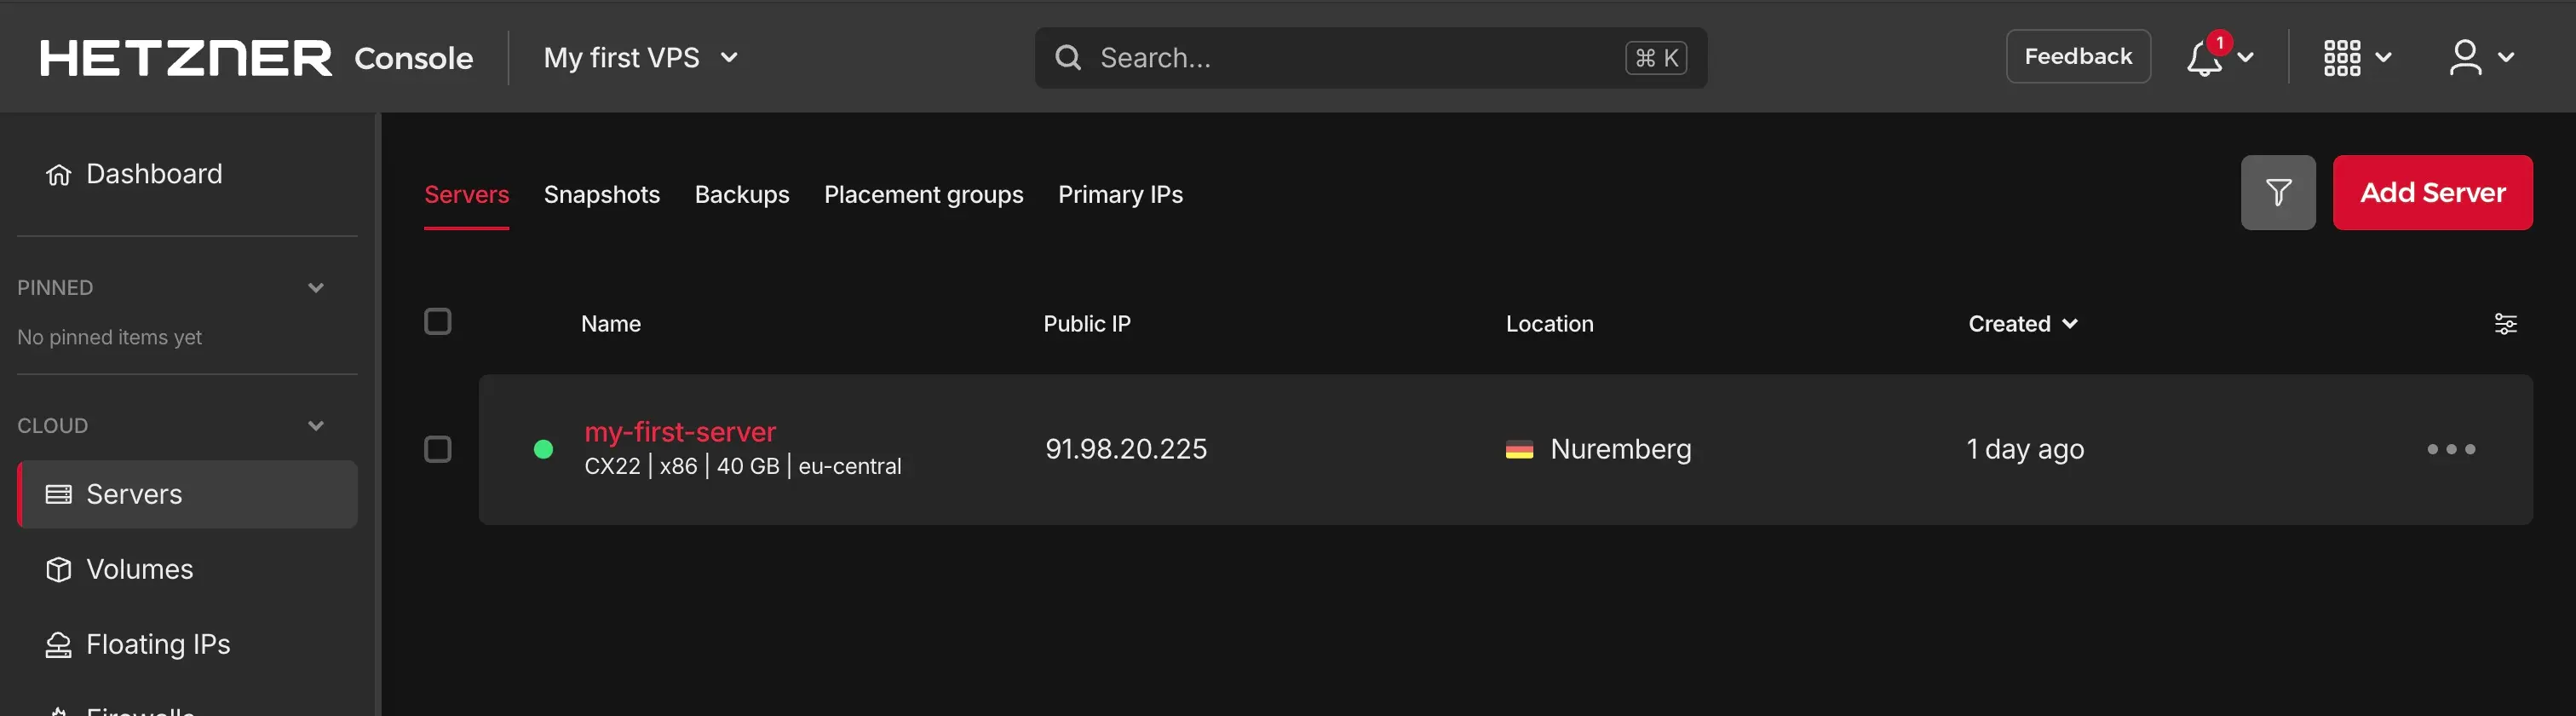The width and height of the screenshot is (2576, 716).
Task: Open Volumes in the sidebar
Action: pos(187,569)
